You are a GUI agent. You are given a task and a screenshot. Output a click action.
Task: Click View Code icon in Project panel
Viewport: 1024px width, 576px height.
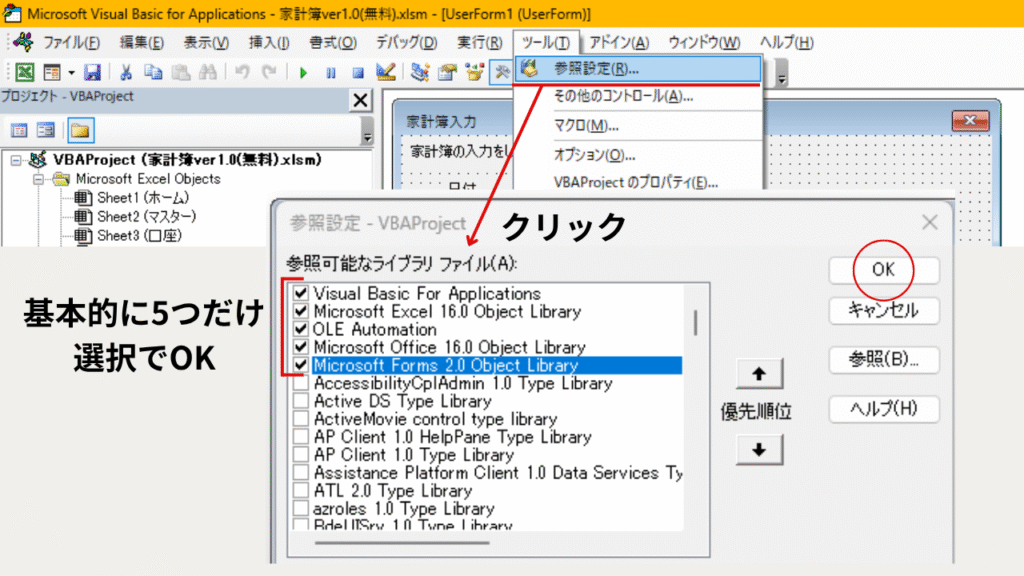tap(19, 130)
